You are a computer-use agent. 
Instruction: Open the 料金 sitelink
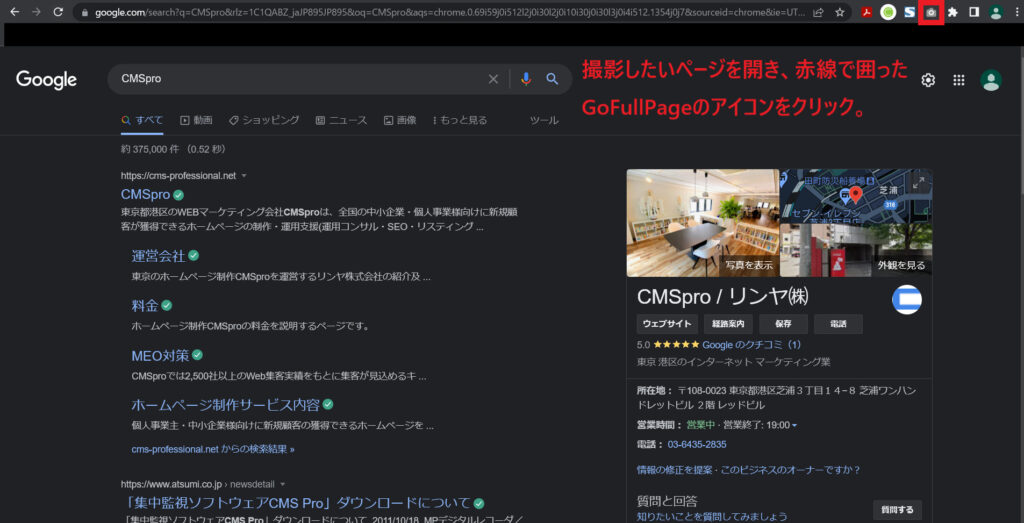[x=145, y=305]
